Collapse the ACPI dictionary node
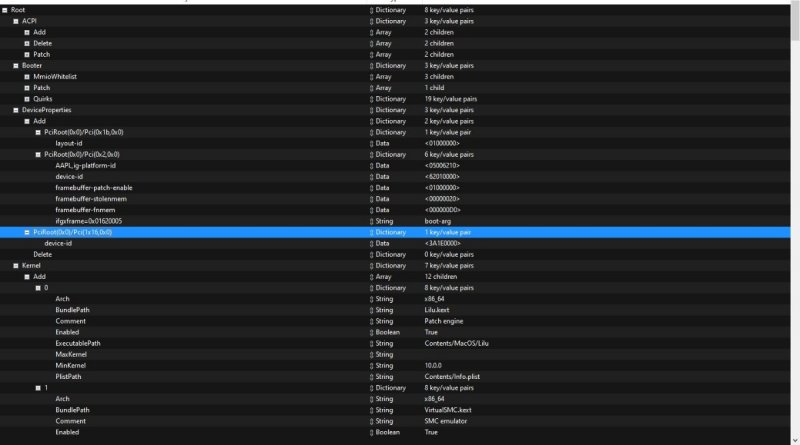 coord(16,21)
